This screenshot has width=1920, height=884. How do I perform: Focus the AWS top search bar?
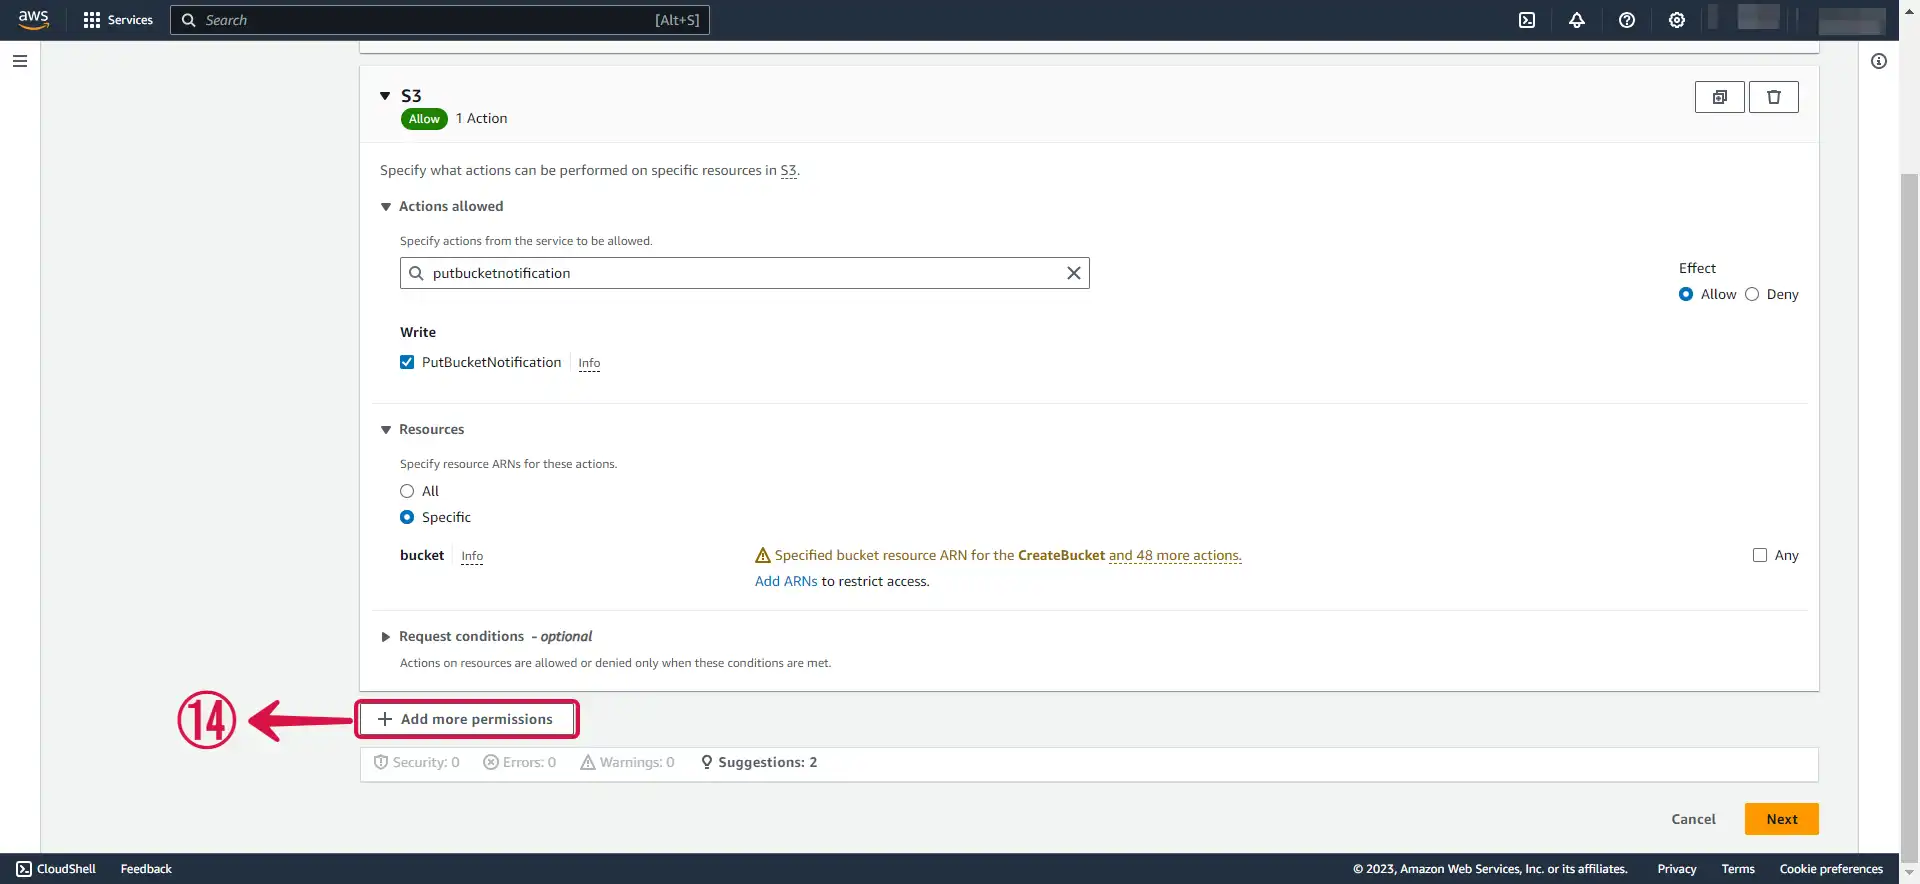coord(440,20)
